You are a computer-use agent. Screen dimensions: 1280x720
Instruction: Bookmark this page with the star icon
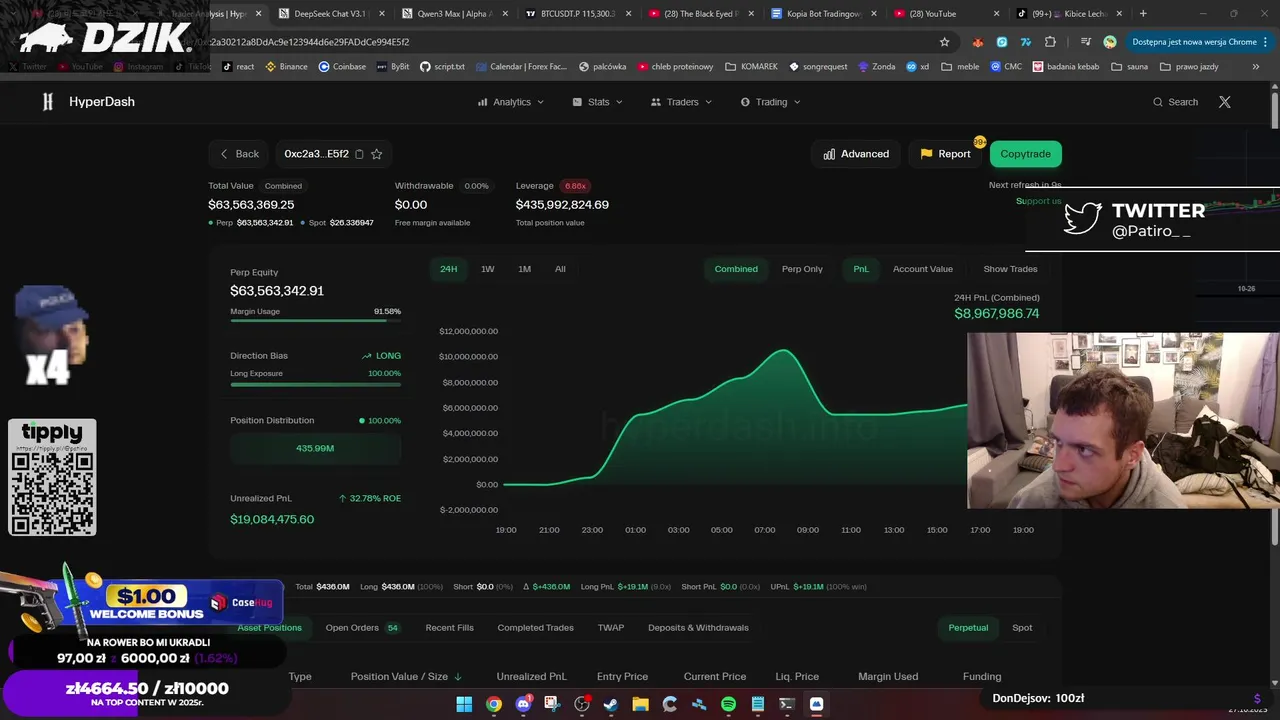point(944,42)
